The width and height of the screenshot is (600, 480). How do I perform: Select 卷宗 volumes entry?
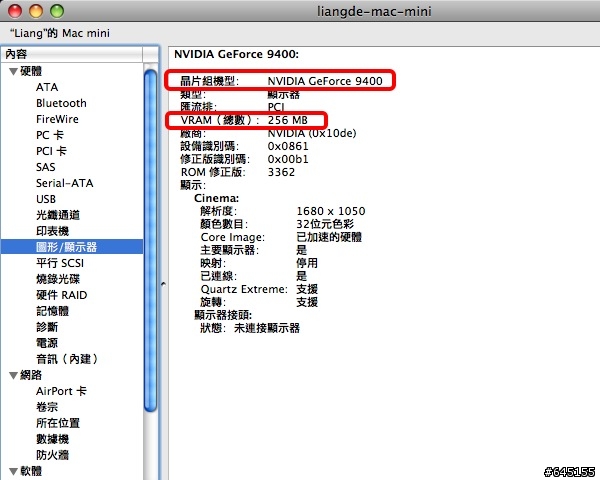47,407
